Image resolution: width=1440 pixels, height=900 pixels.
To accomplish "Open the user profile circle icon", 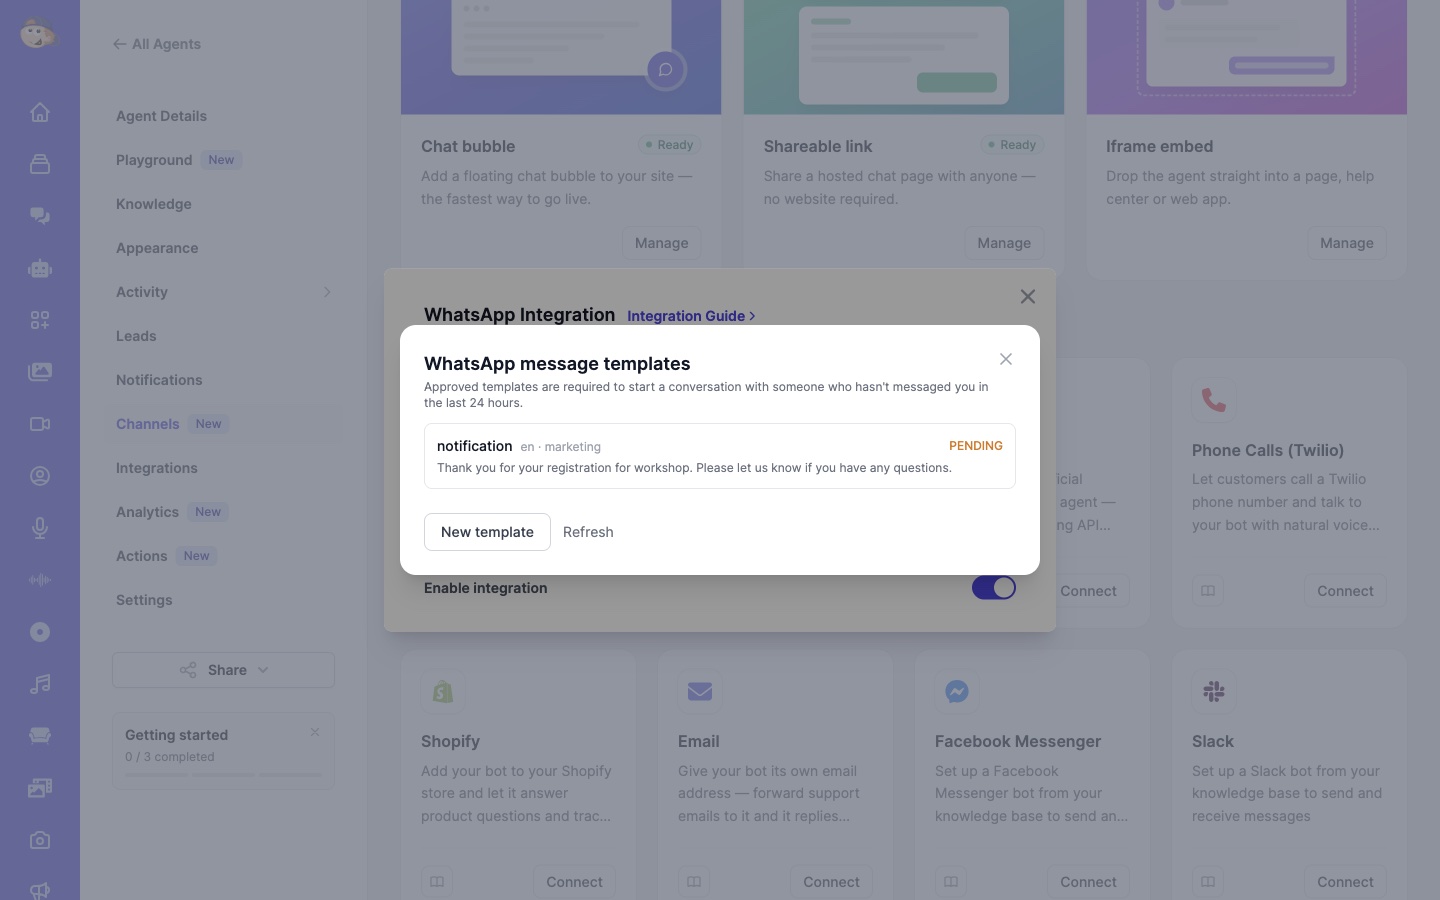I will tap(40, 476).
